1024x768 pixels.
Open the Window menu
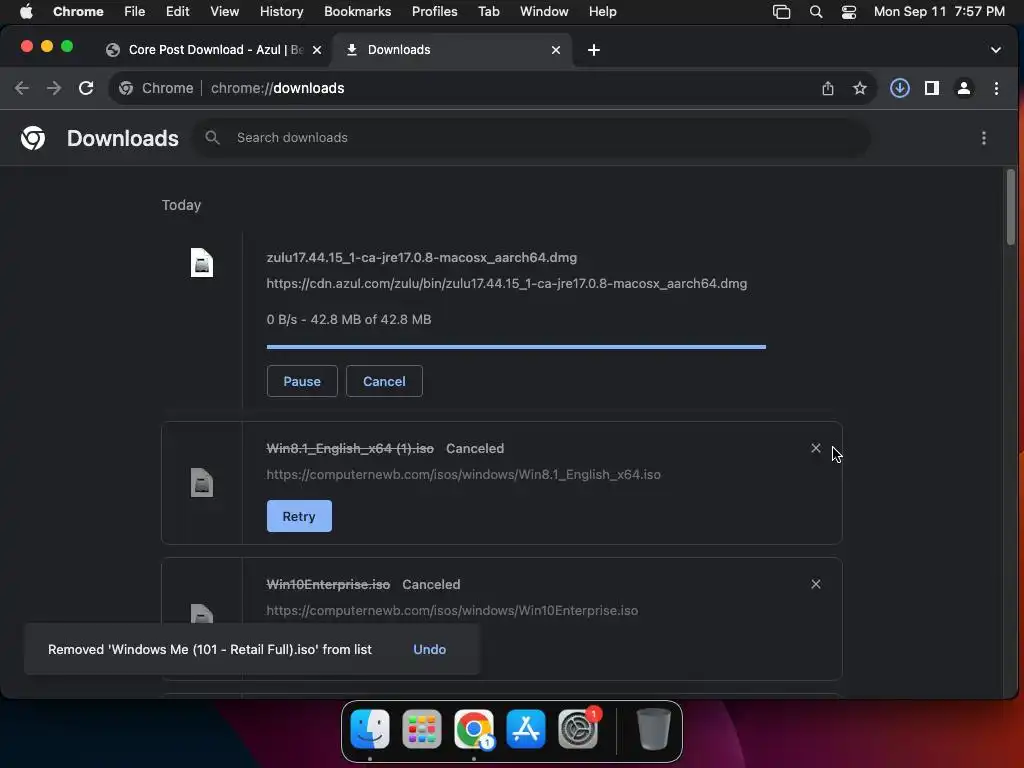click(x=544, y=11)
